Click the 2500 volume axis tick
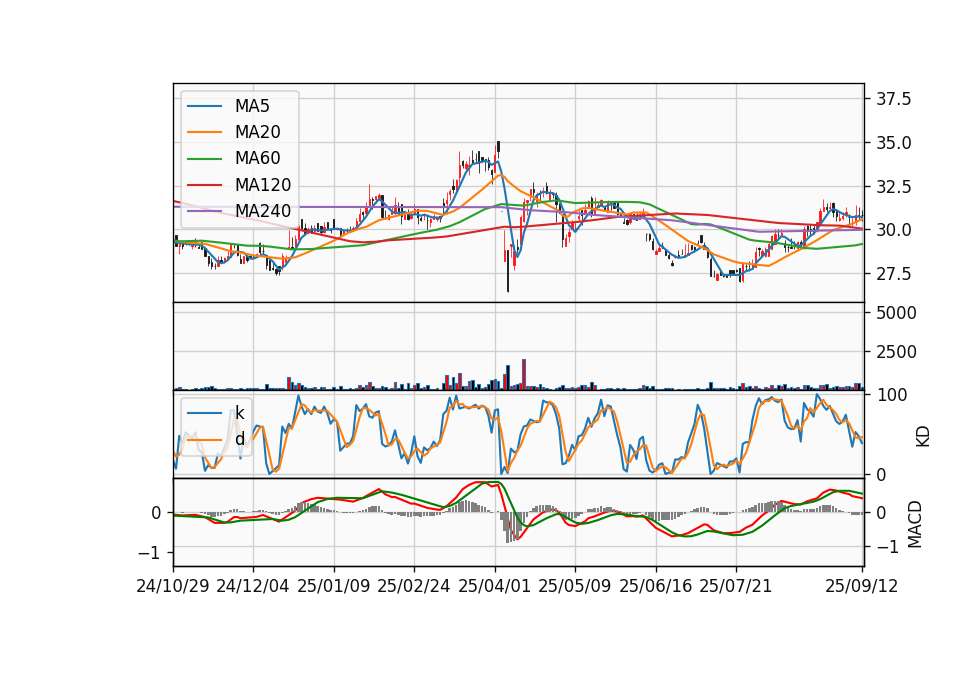 pyautogui.click(x=896, y=352)
